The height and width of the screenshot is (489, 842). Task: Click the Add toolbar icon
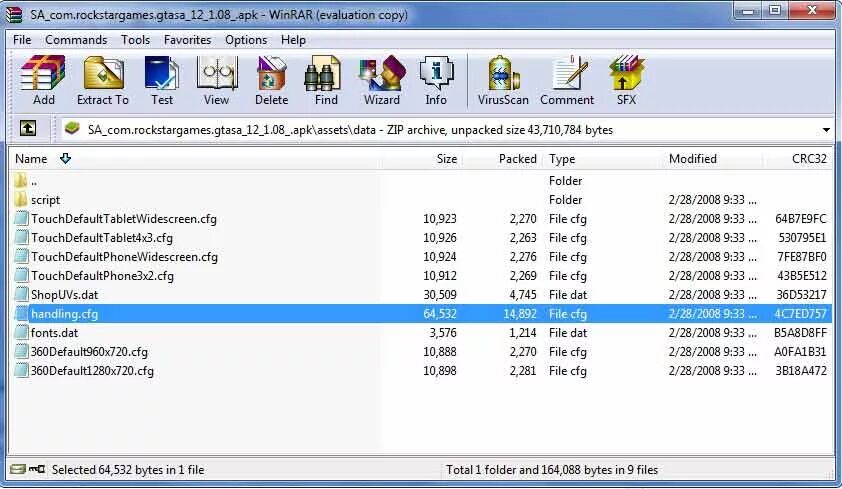point(43,81)
